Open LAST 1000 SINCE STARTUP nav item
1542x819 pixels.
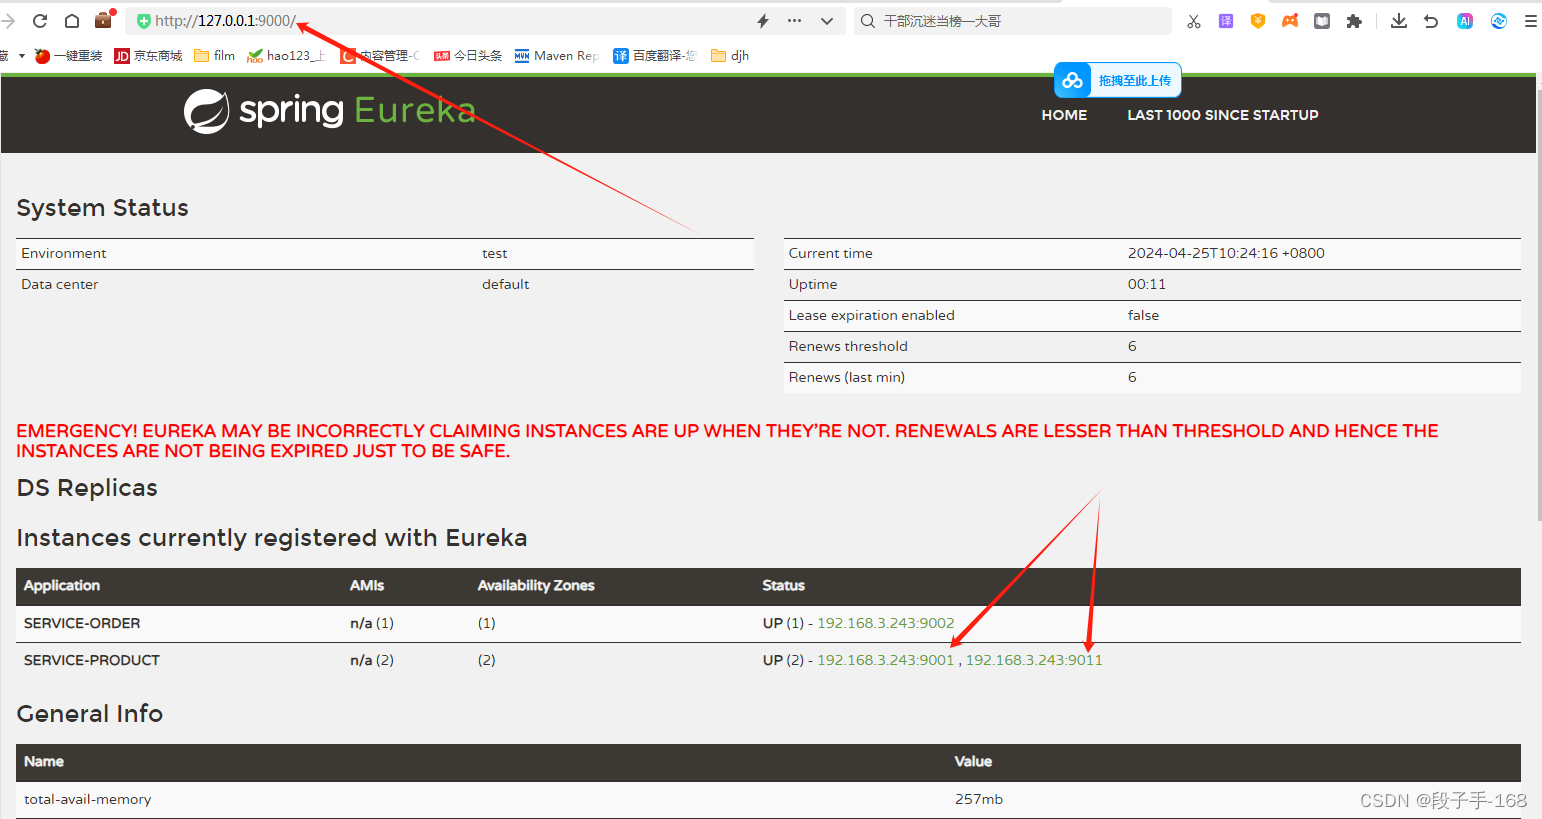pos(1223,115)
